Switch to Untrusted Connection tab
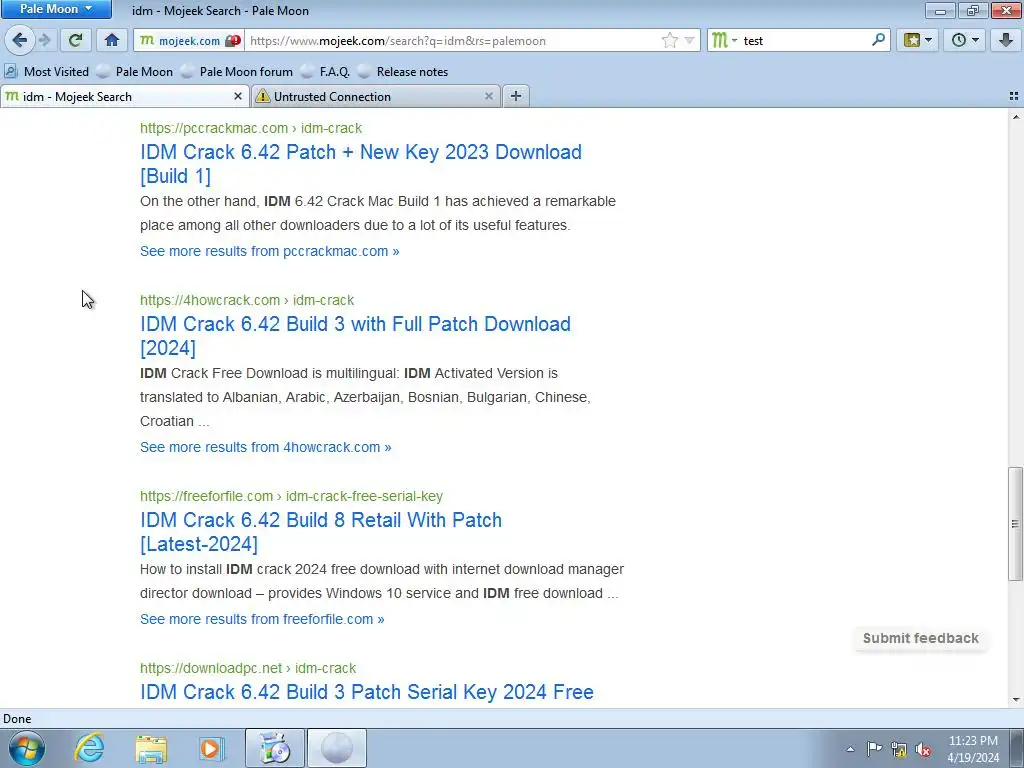 click(x=376, y=97)
